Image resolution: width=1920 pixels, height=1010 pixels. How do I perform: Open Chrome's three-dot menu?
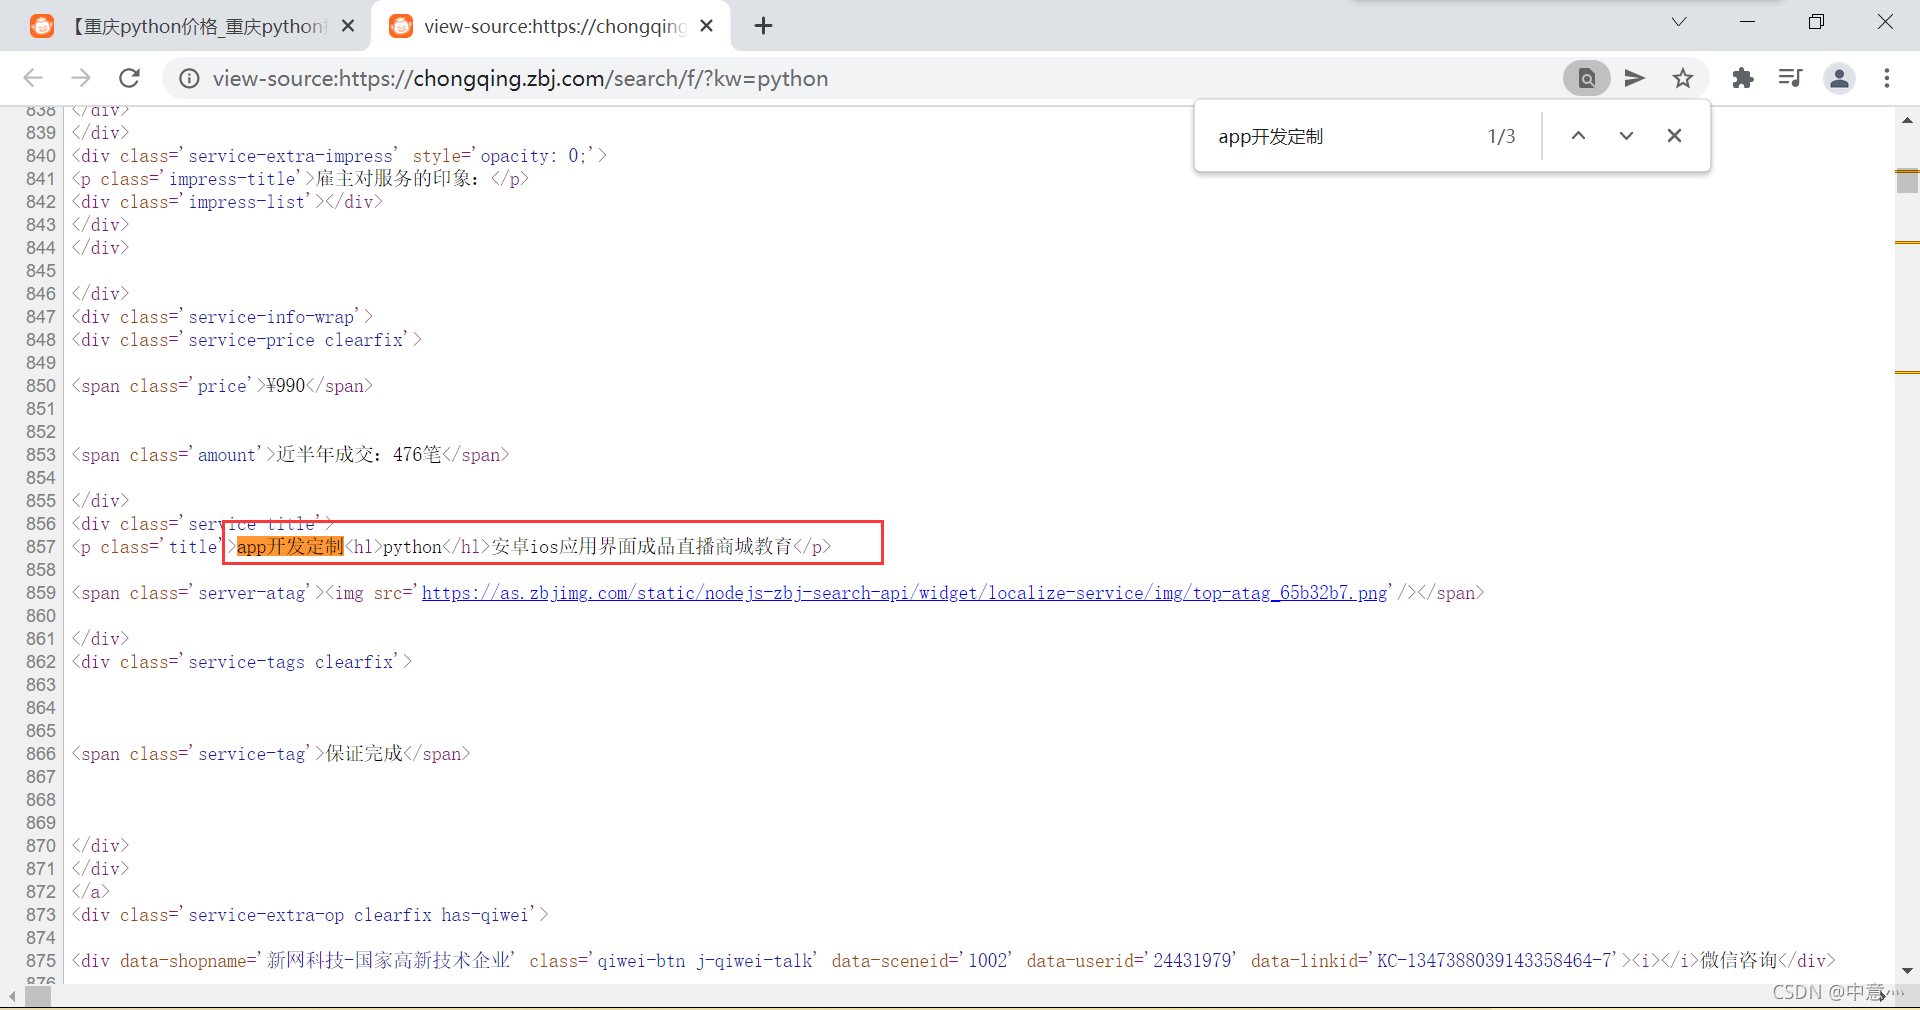[x=1887, y=78]
